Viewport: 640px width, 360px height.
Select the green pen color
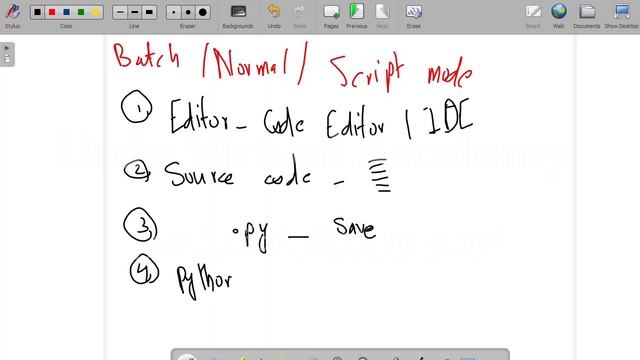[x=81, y=12]
